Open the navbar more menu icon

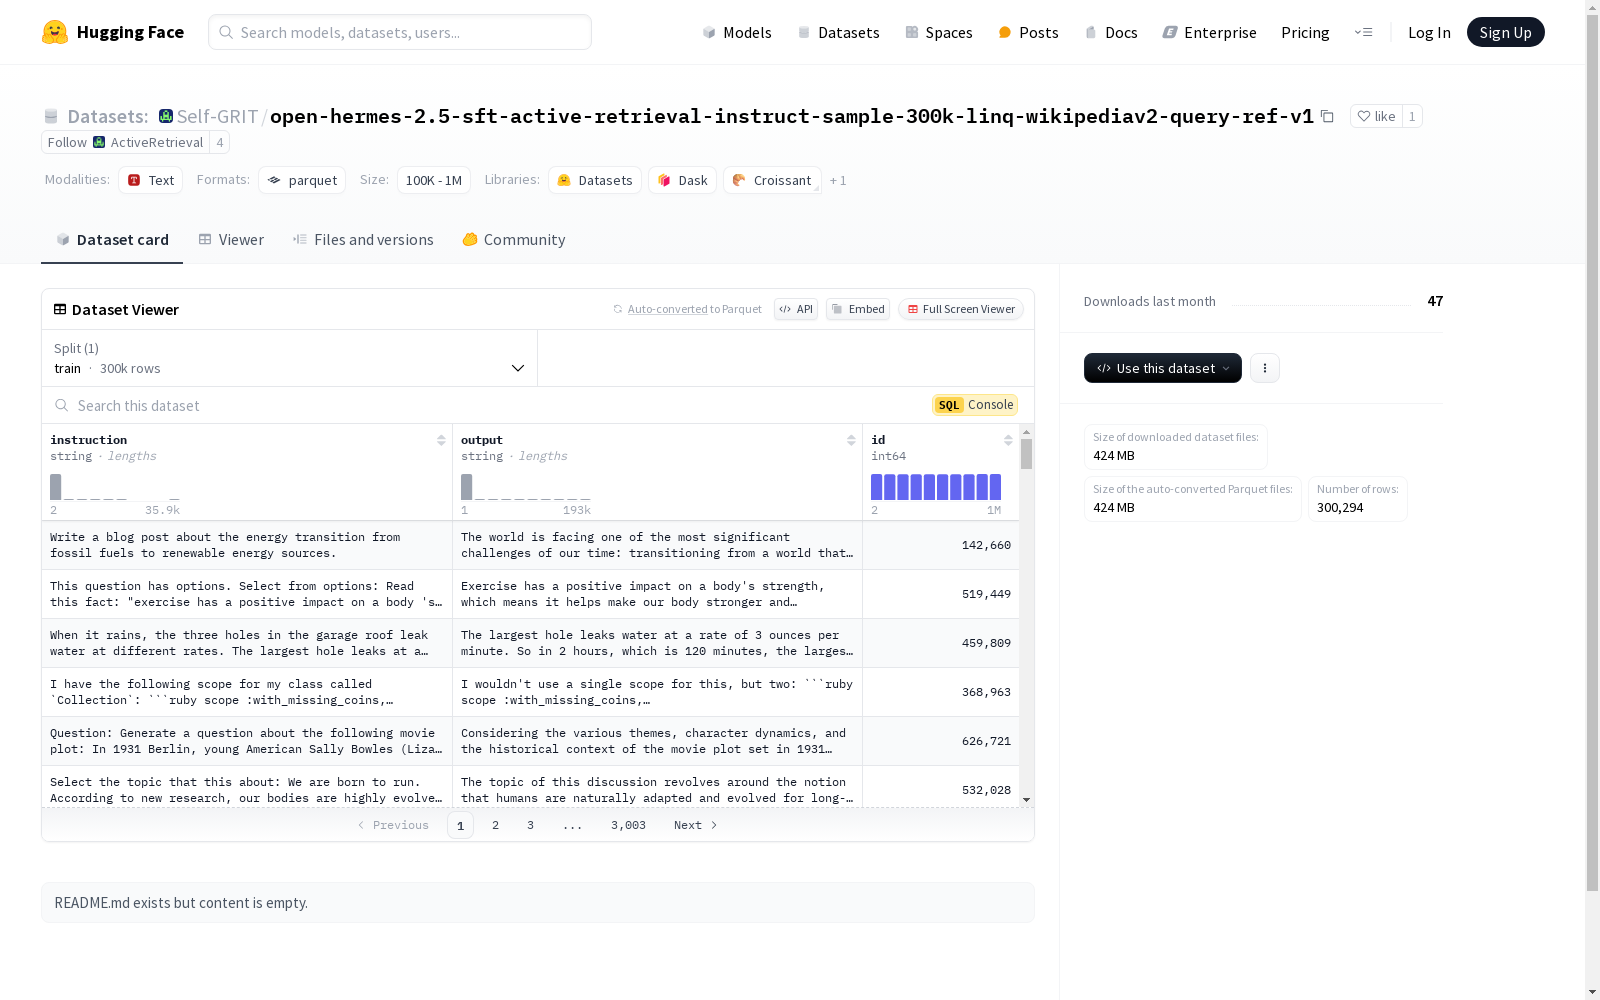pos(1363,32)
